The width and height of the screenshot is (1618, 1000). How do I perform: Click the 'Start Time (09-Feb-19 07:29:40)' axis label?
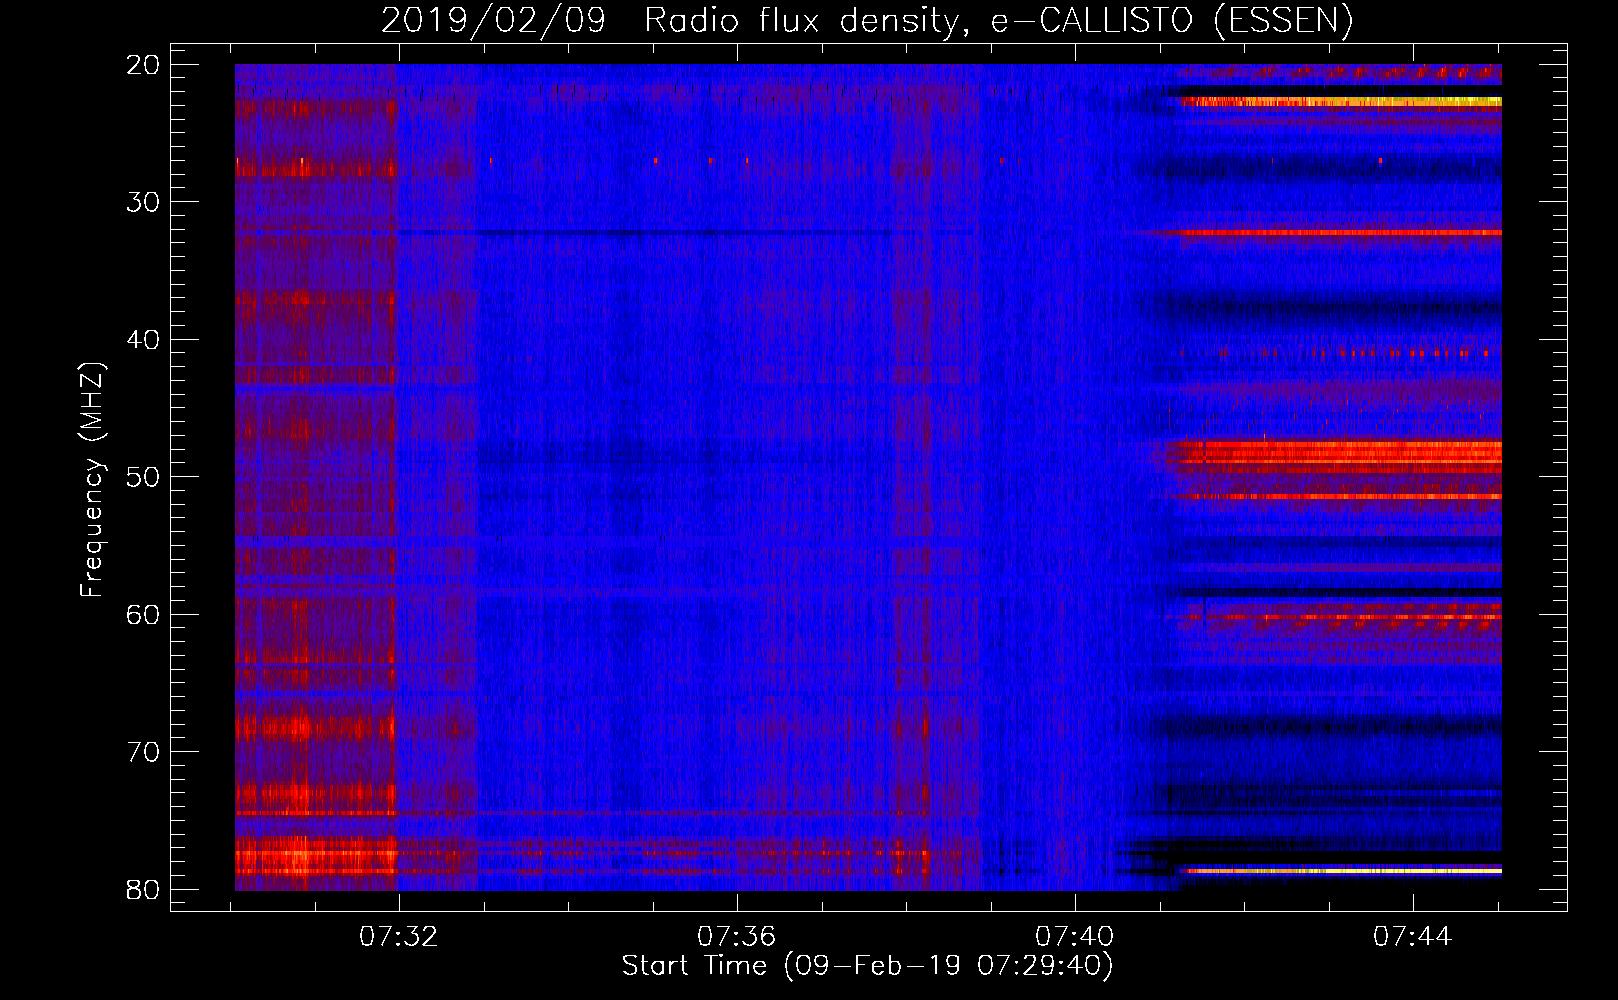coord(868,966)
